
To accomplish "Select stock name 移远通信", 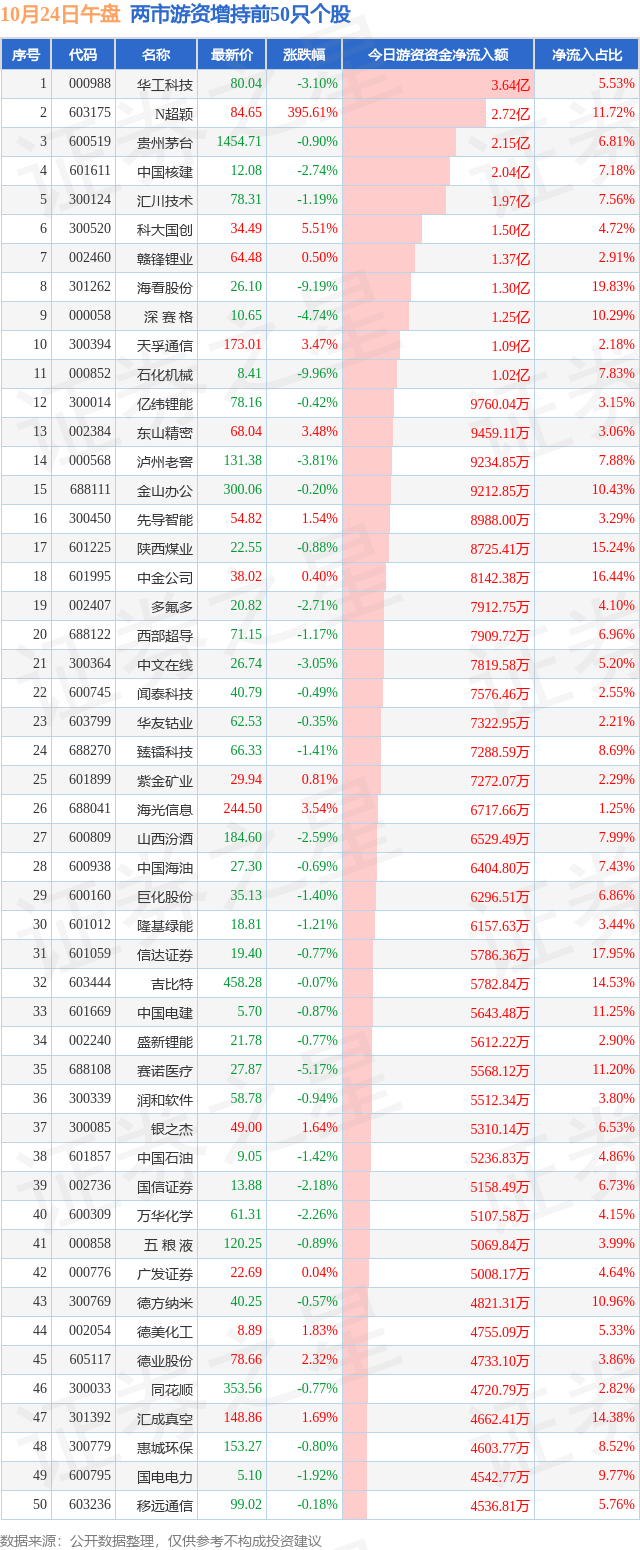I will coord(165,1505).
